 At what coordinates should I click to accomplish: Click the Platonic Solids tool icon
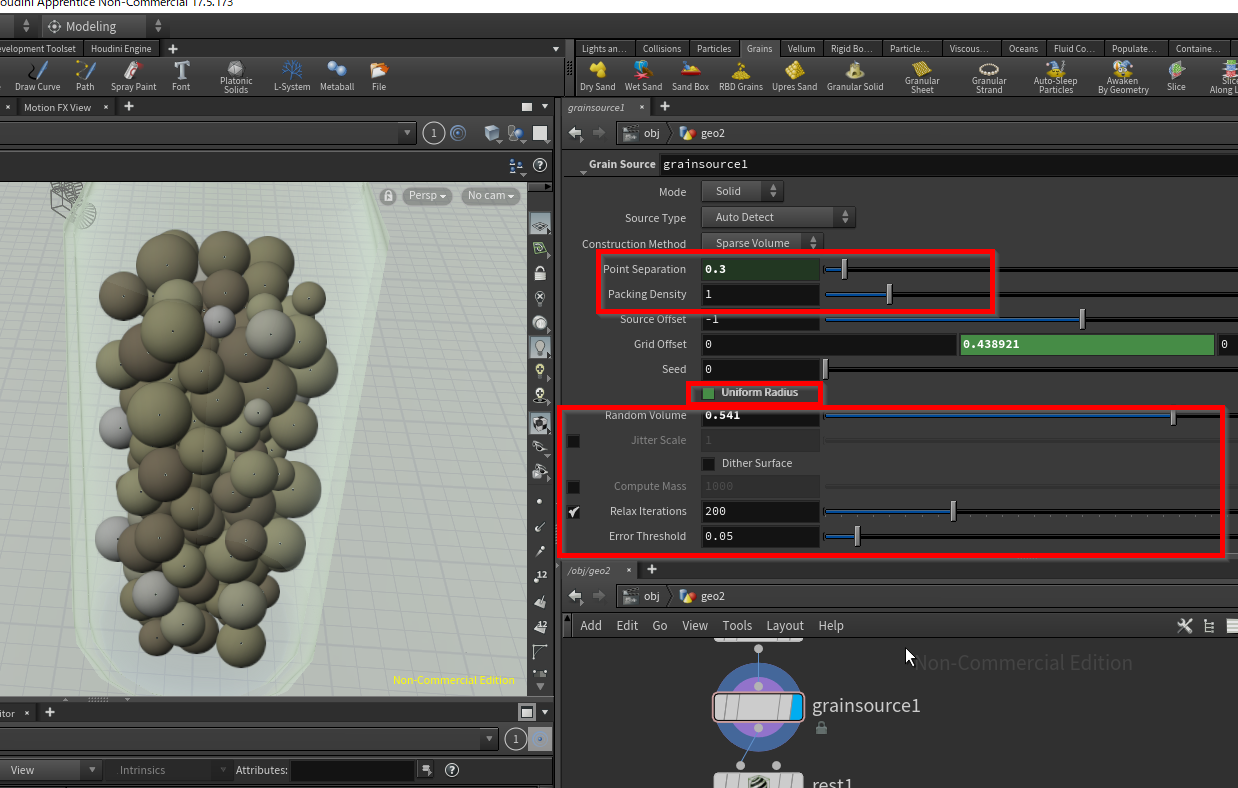[x=236, y=76]
